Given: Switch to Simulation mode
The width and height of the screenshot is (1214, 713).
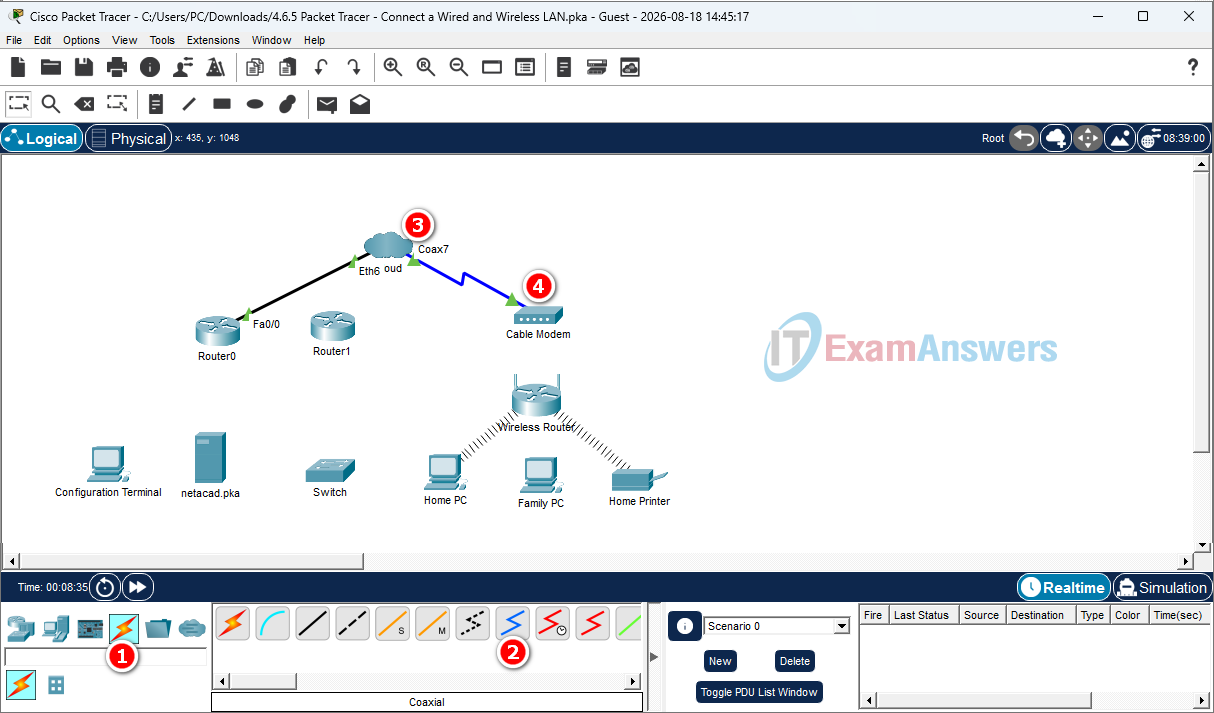Looking at the screenshot, I should 1162,587.
